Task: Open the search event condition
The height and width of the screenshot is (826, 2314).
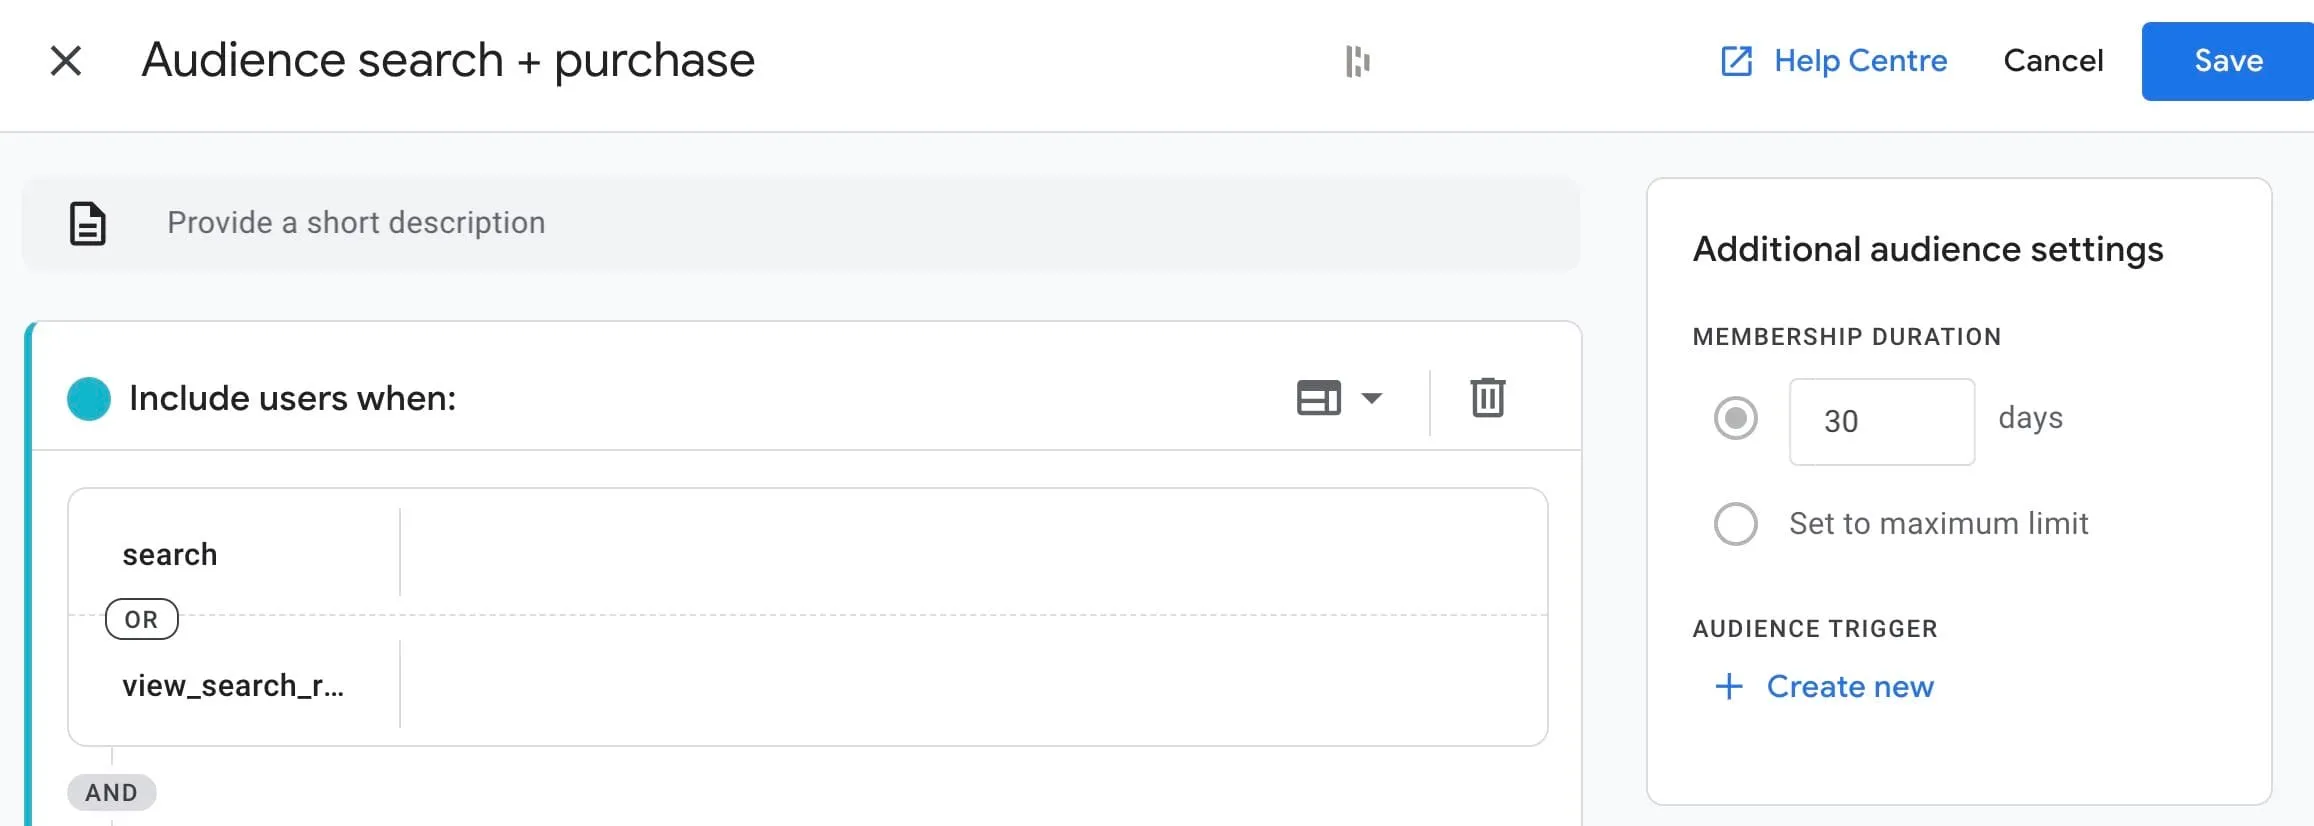Action: [x=170, y=555]
